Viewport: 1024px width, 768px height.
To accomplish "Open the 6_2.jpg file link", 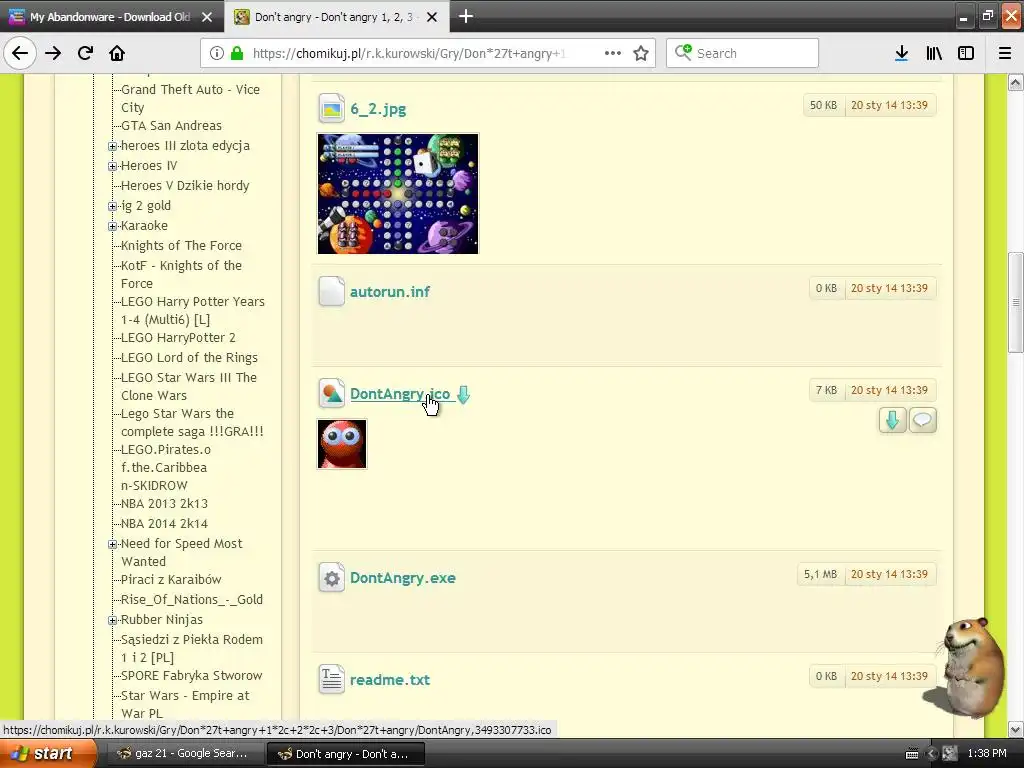I will (x=378, y=109).
